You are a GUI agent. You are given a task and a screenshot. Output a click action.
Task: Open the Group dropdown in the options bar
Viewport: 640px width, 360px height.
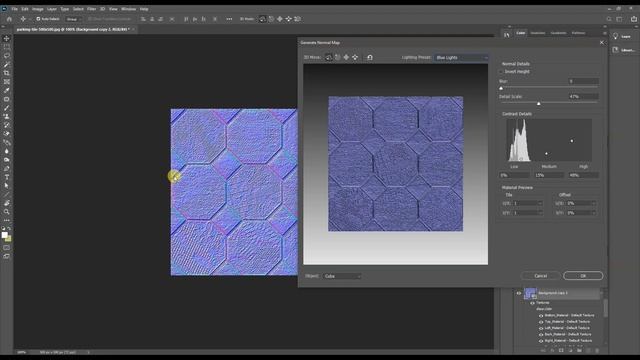[x=73, y=19]
